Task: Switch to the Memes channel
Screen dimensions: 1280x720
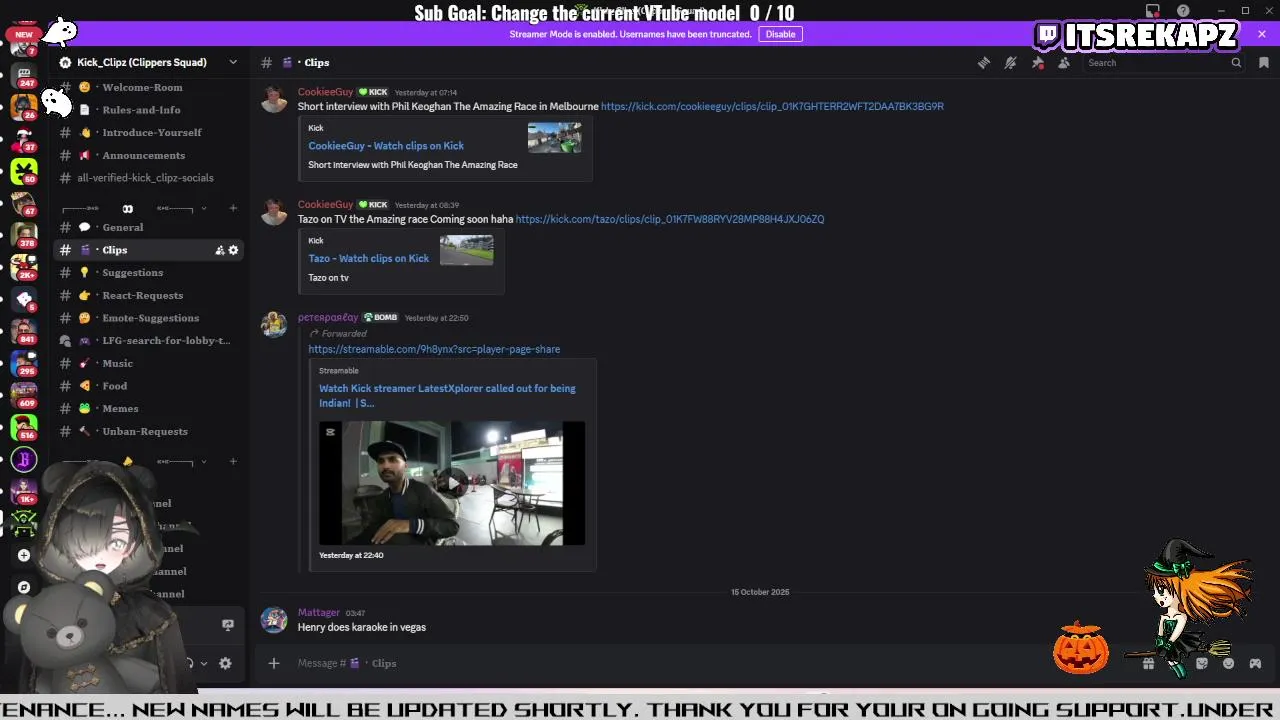Action: click(148, 408)
